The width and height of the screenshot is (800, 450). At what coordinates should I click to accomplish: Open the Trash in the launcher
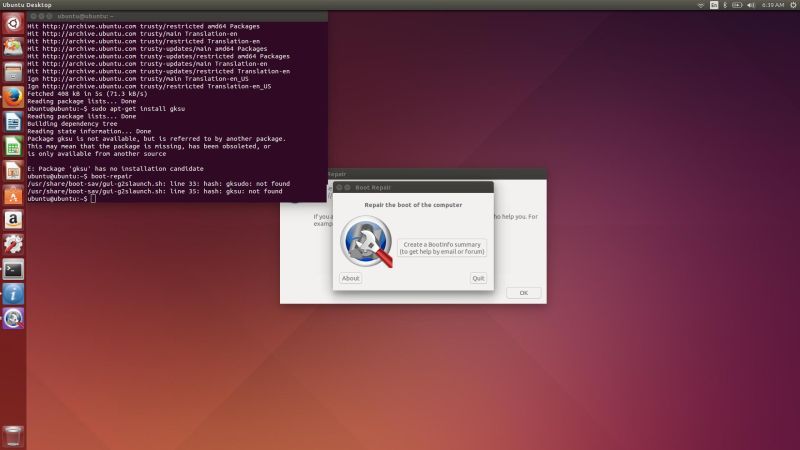[13, 436]
